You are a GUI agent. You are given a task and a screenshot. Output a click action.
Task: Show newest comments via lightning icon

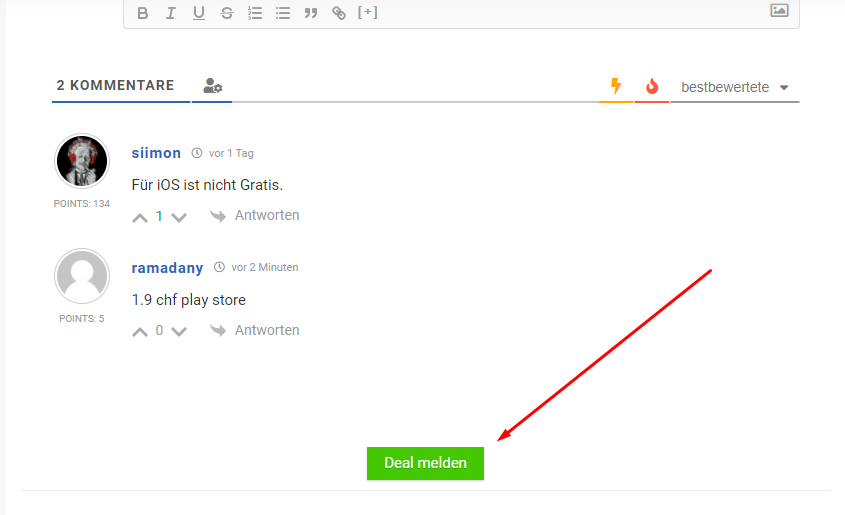616,87
